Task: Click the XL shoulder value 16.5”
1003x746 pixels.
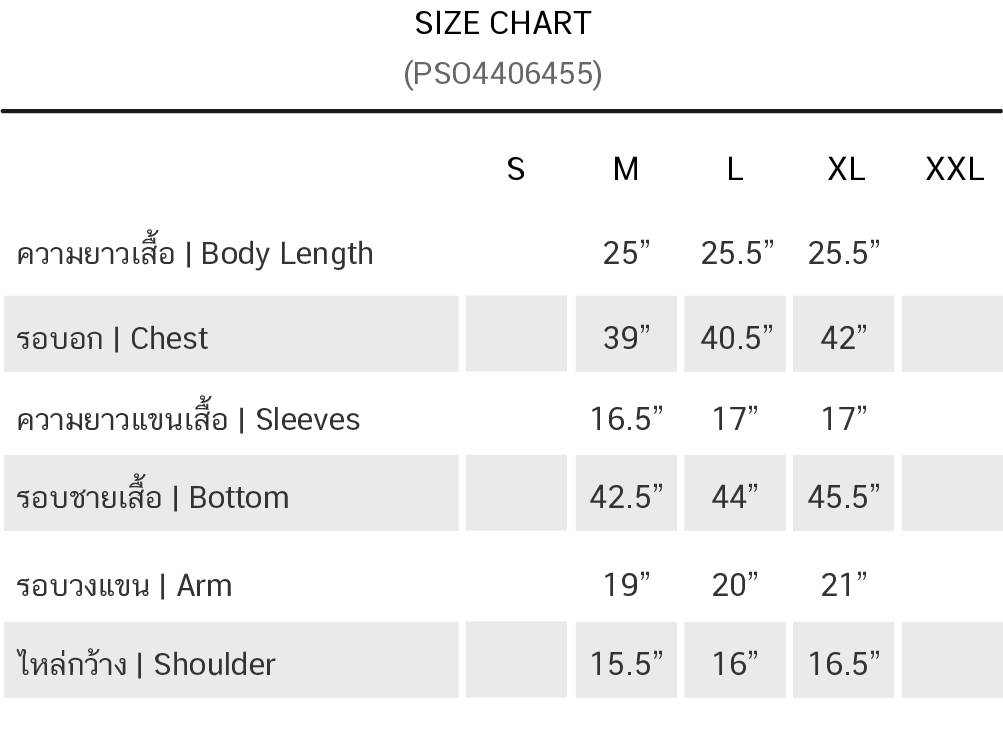Action: 844,664
